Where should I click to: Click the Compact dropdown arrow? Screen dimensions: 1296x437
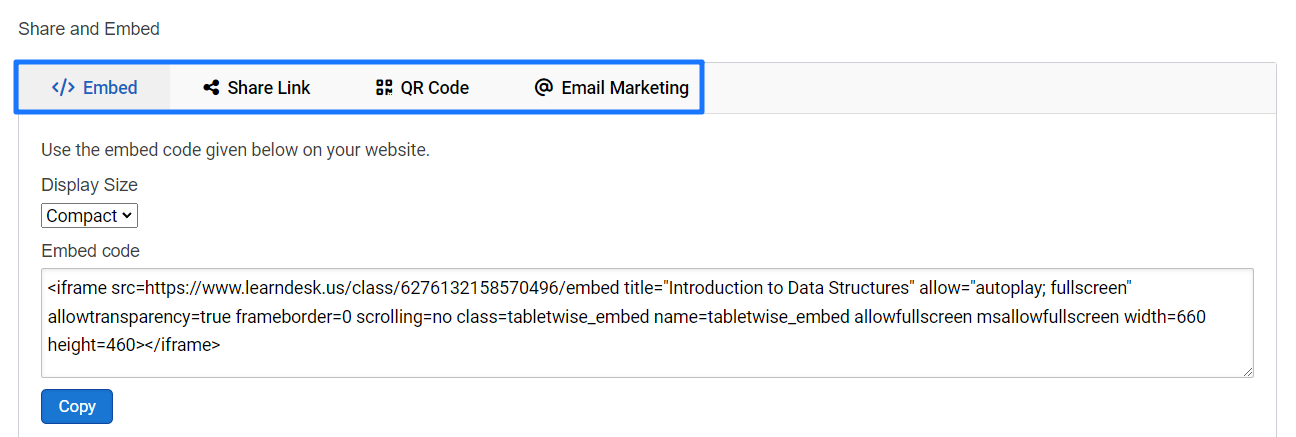(127, 216)
